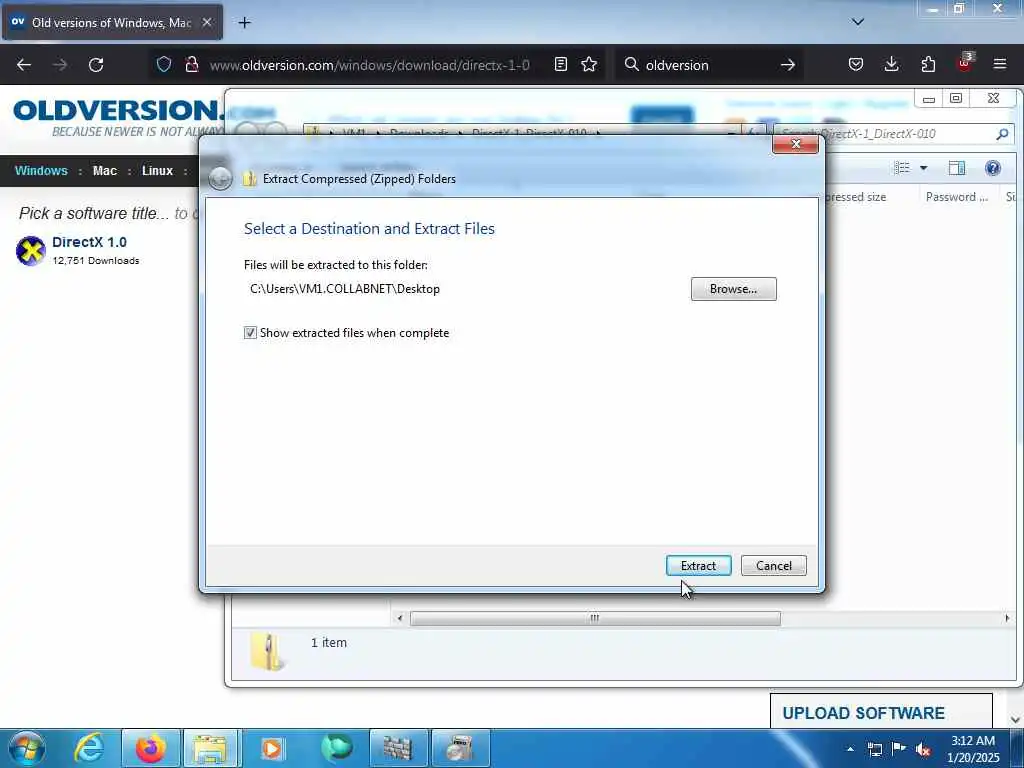Close the Old versions of Windows tab

206,22
